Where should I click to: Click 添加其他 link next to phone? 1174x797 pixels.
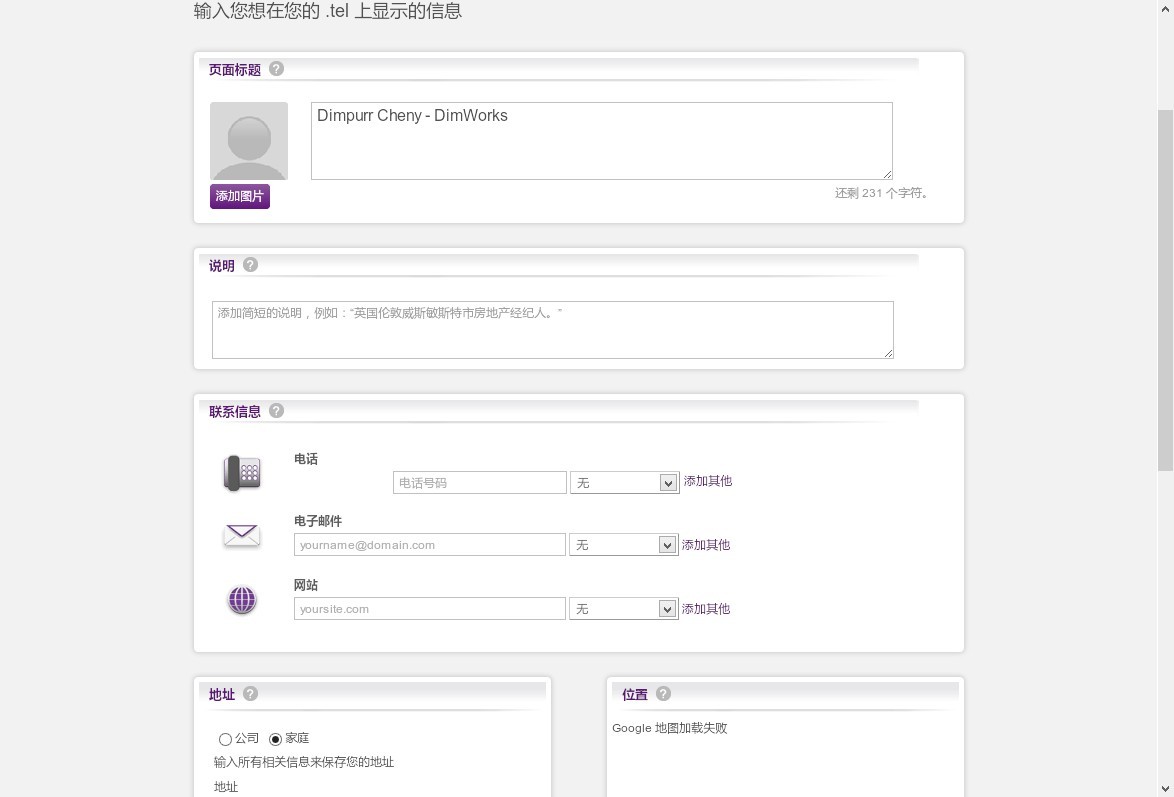(708, 481)
